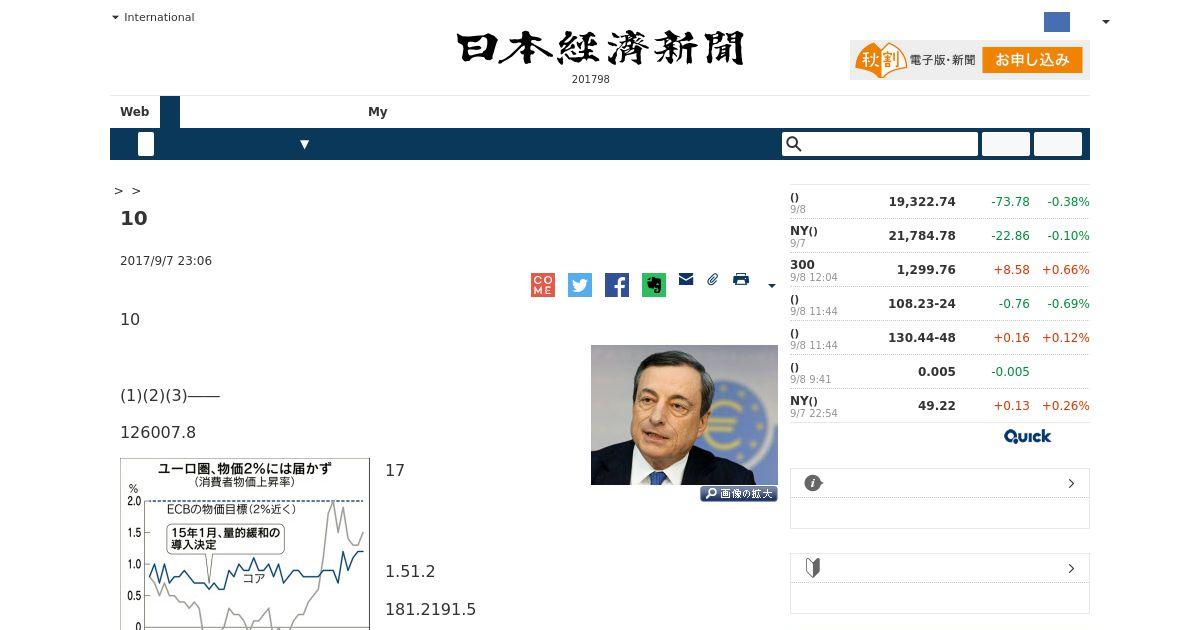Select the -0.38% change value
Screen dimensions: 1200x630
1068,202
